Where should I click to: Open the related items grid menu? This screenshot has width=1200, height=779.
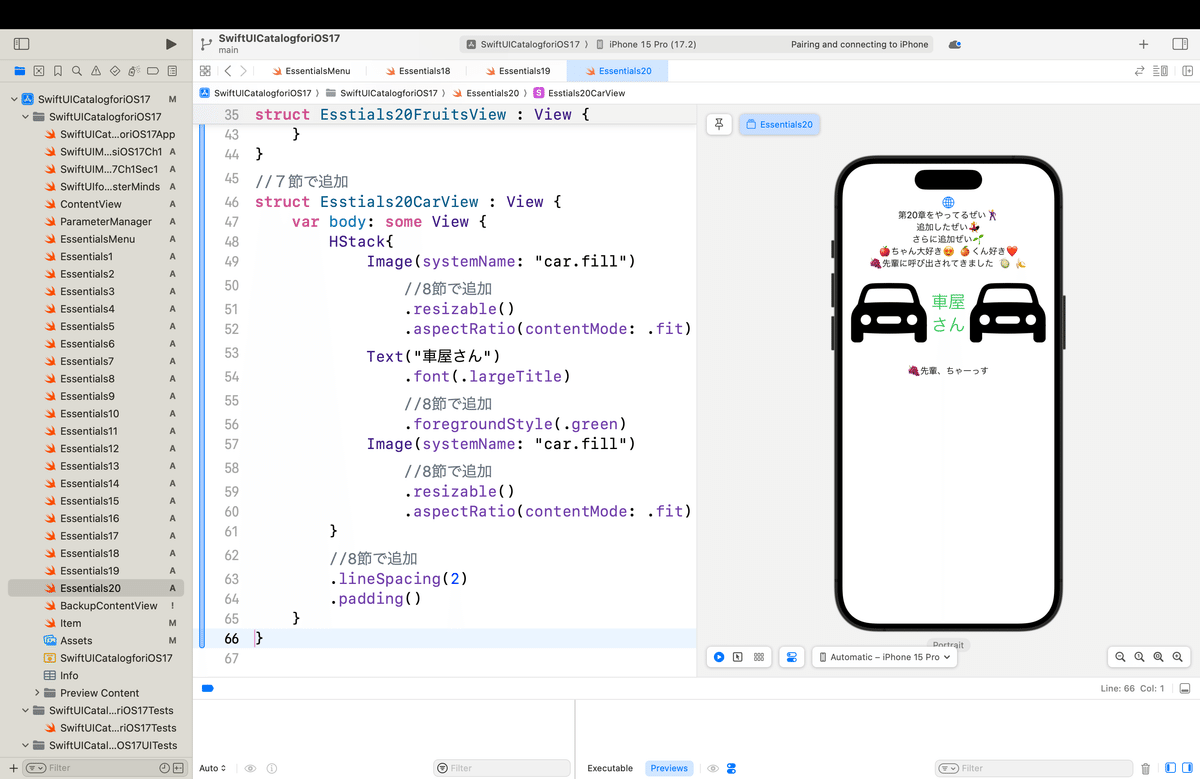coord(205,71)
